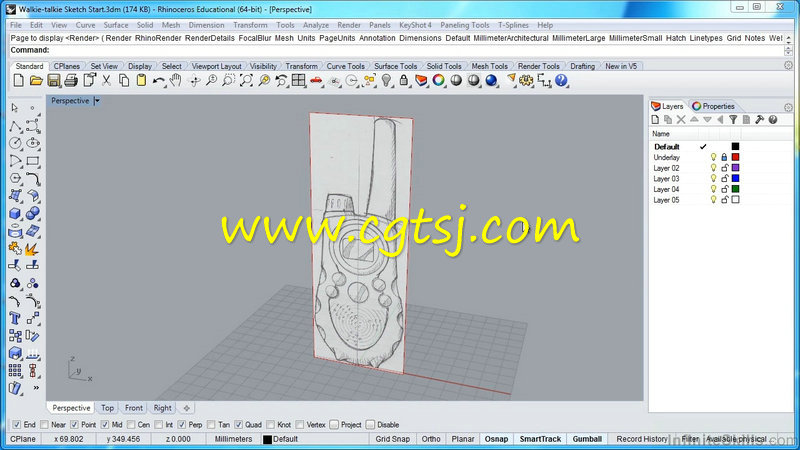Open a file with the folder icon
Image resolution: width=800 pixels, height=450 pixels.
coord(36,81)
